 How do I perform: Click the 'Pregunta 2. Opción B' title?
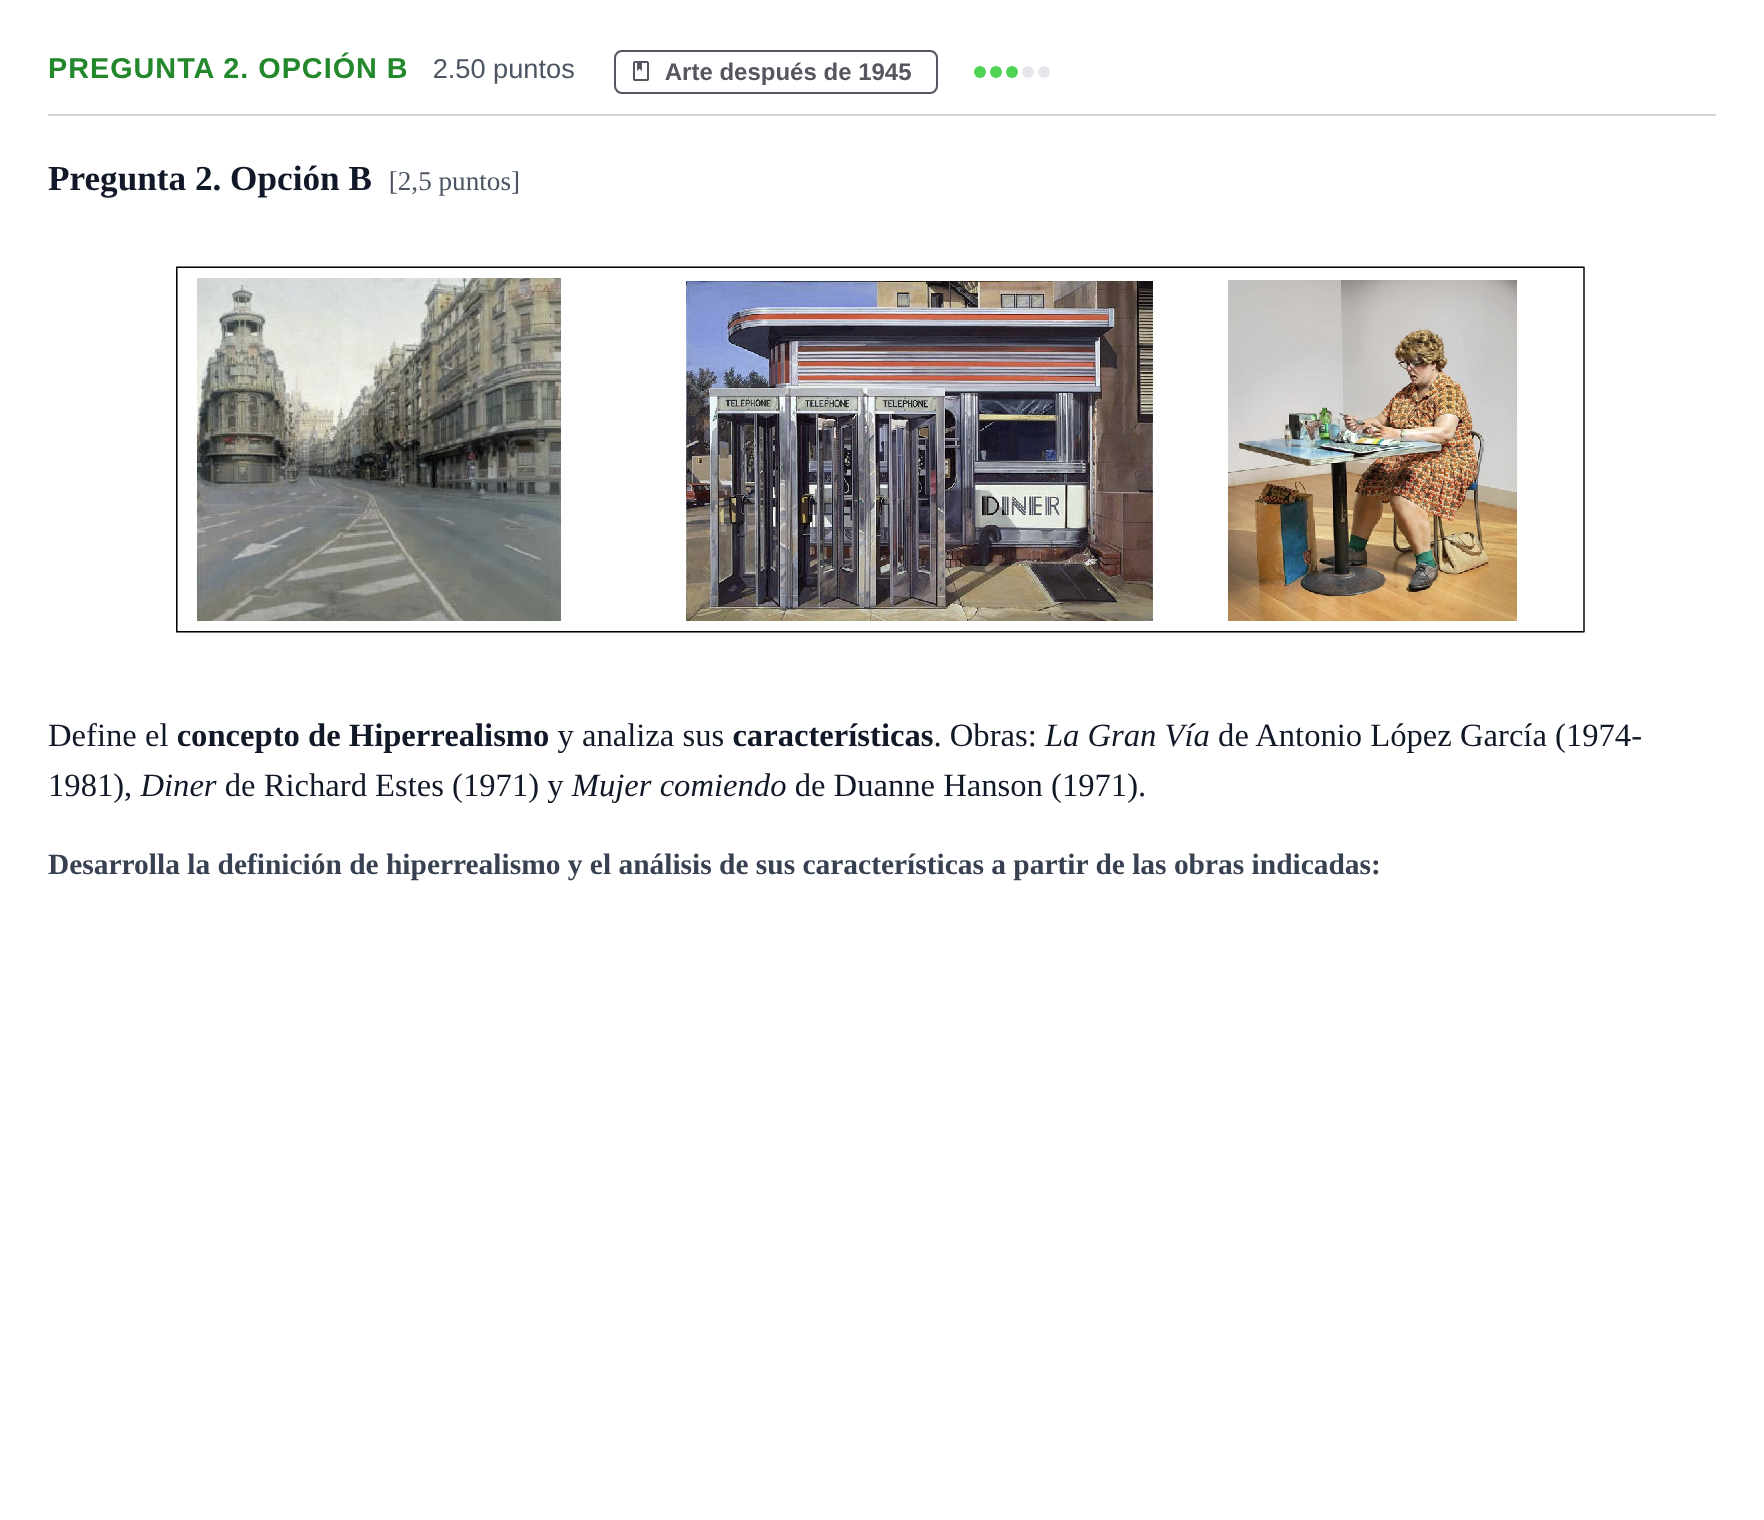(210, 179)
